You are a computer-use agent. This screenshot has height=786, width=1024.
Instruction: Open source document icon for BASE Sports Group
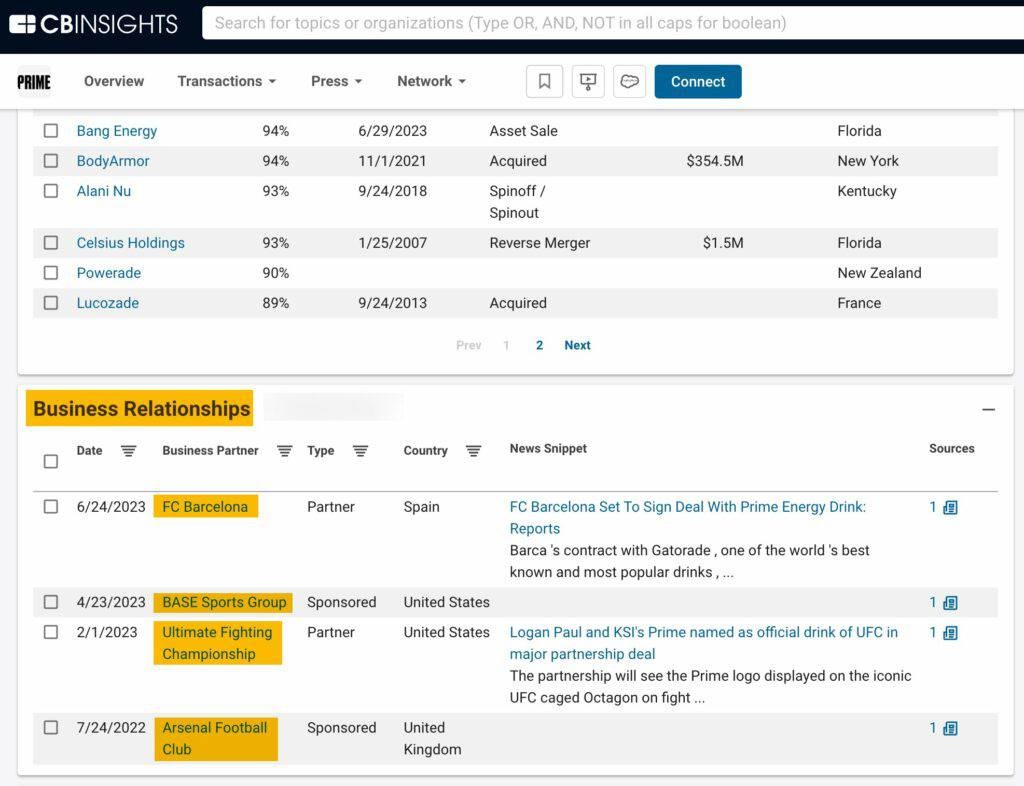point(950,603)
